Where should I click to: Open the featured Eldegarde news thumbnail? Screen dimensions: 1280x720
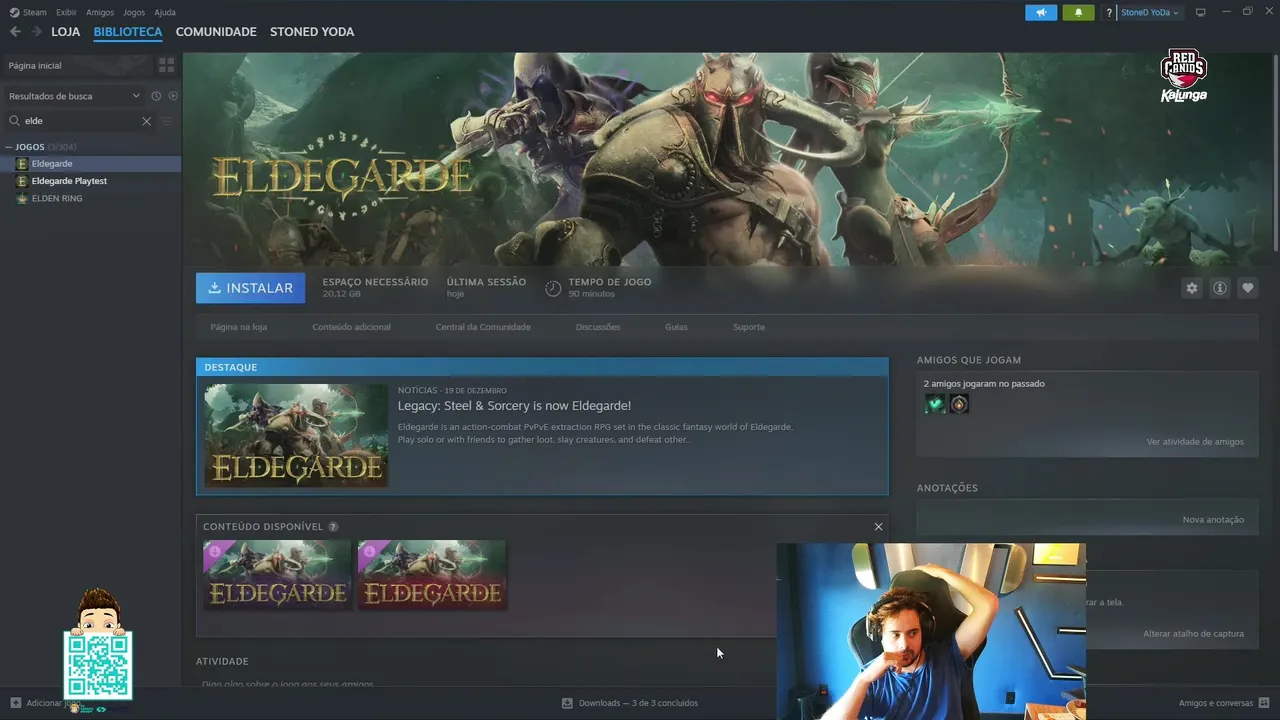point(296,435)
